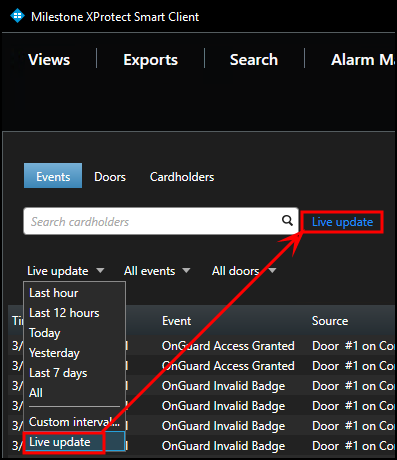Switch to the Search workspace tab
The image size is (397, 460).
click(254, 60)
